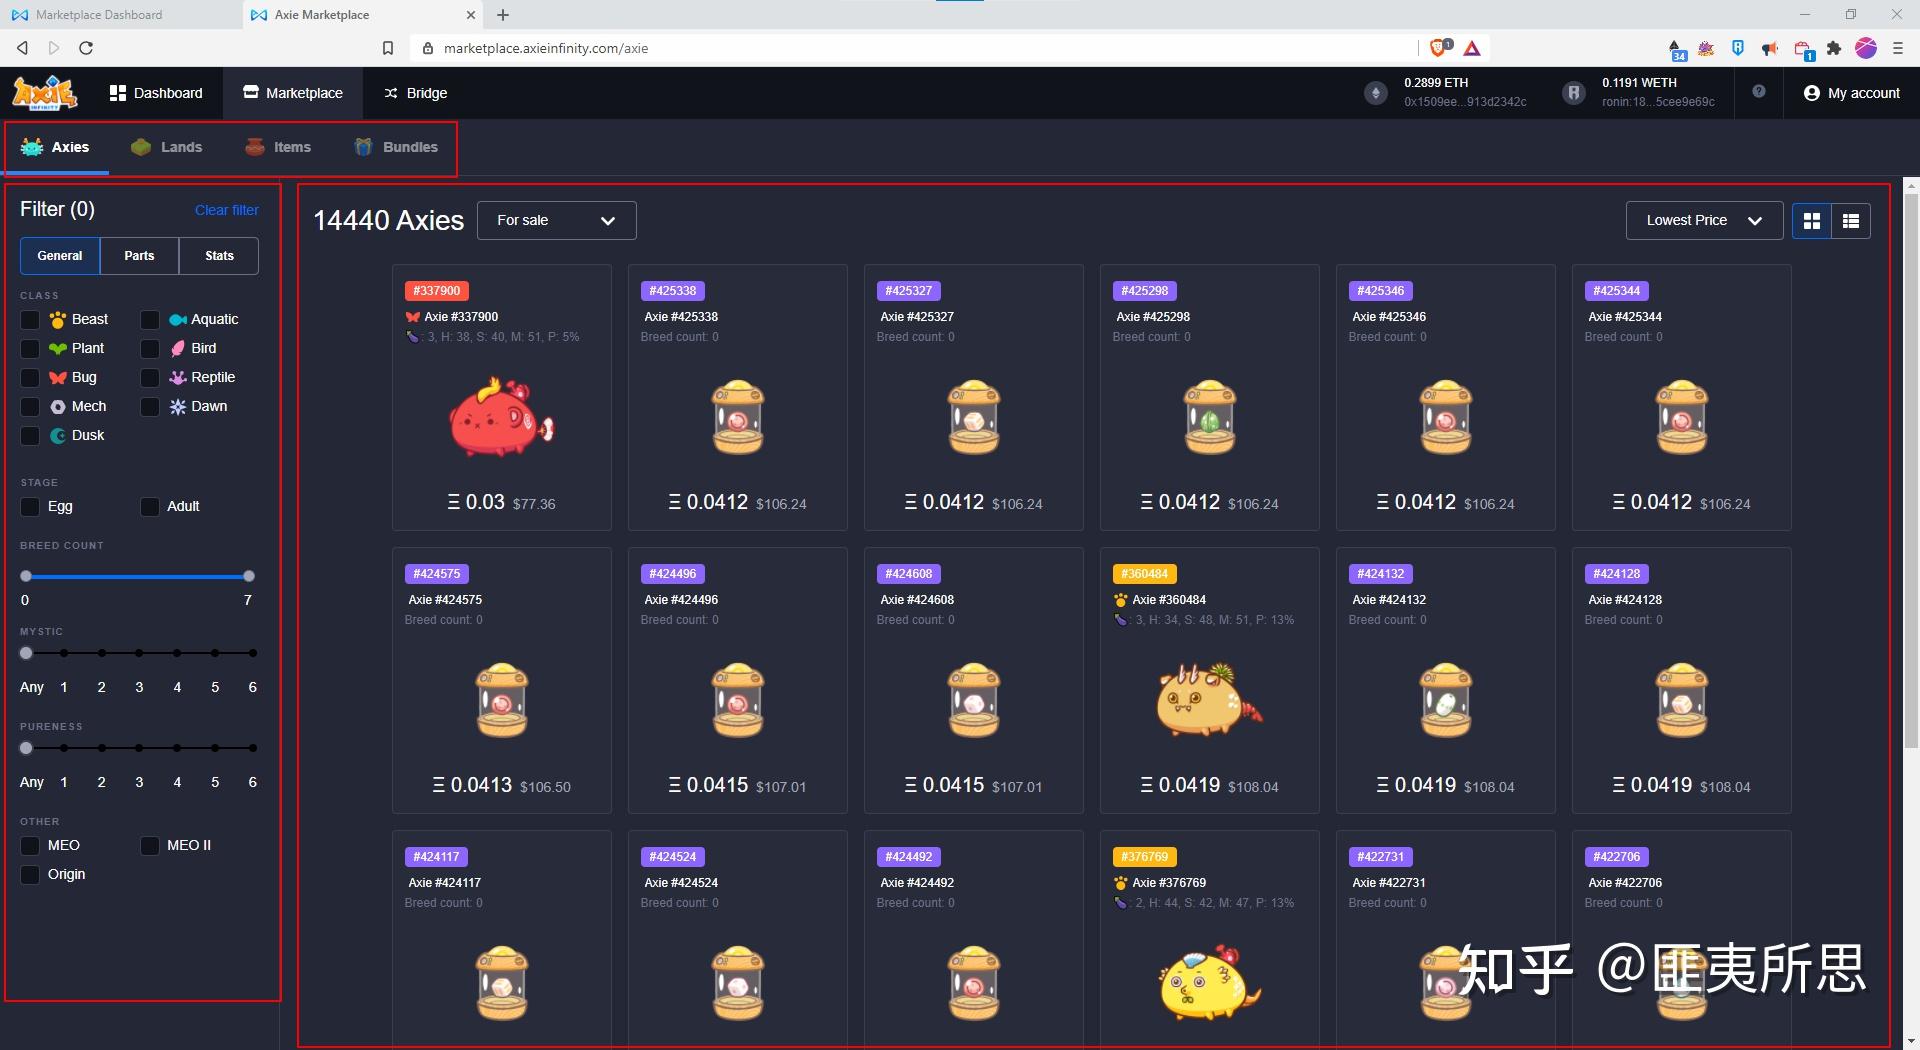Expand the browser profile menu
Image resolution: width=1920 pixels, height=1050 pixels.
(x=1866, y=47)
